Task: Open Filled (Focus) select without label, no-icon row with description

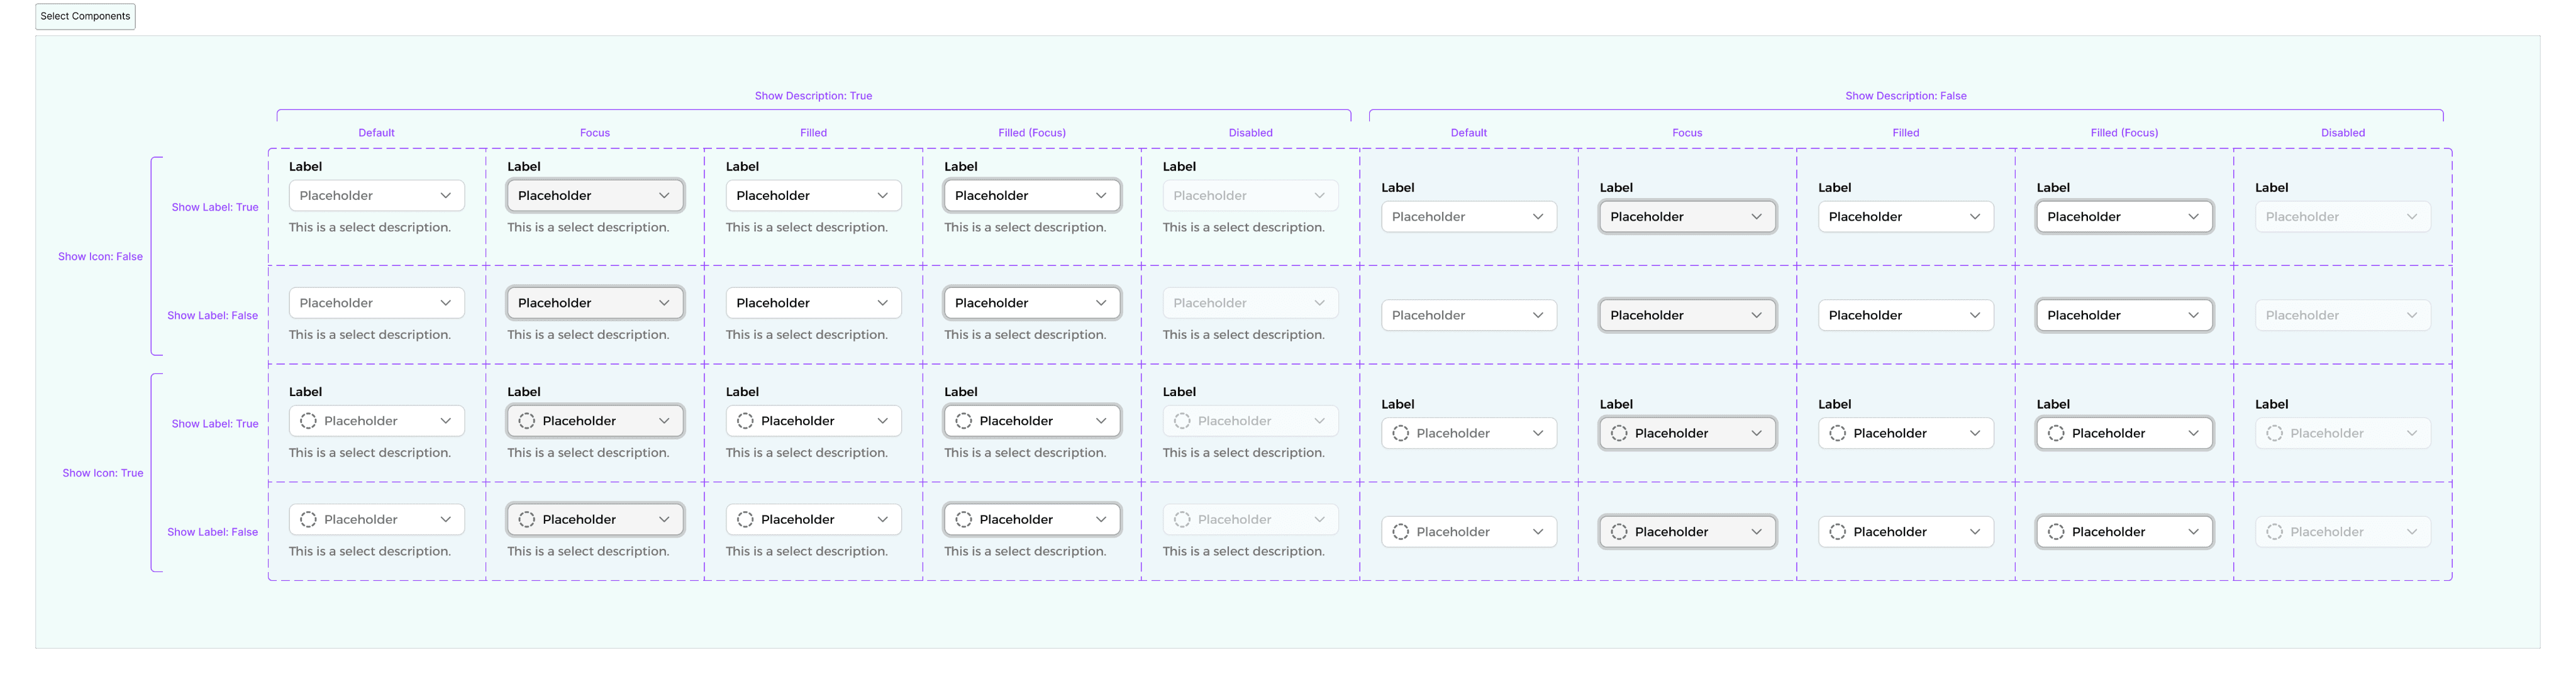Action: 1032,303
